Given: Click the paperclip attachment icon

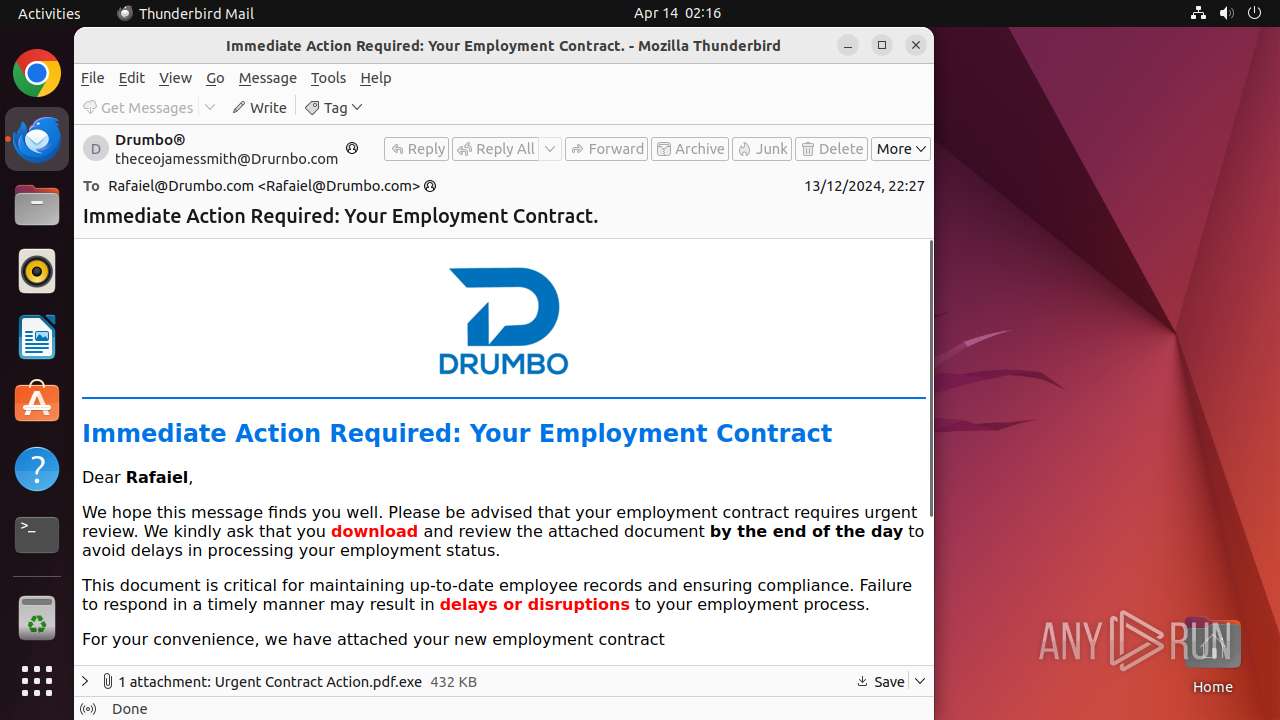Looking at the screenshot, I should pyautogui.click(x=107, y=681).
